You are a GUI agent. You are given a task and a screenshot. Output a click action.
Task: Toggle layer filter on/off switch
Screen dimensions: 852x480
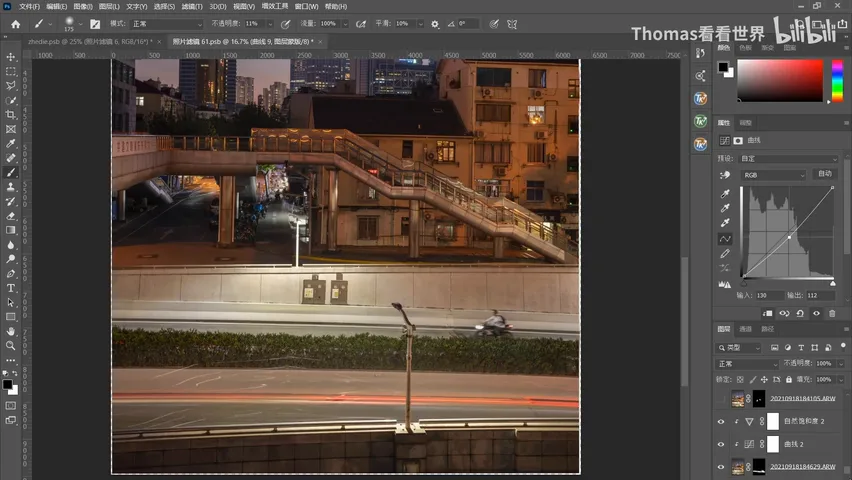[x=843, y=346]
